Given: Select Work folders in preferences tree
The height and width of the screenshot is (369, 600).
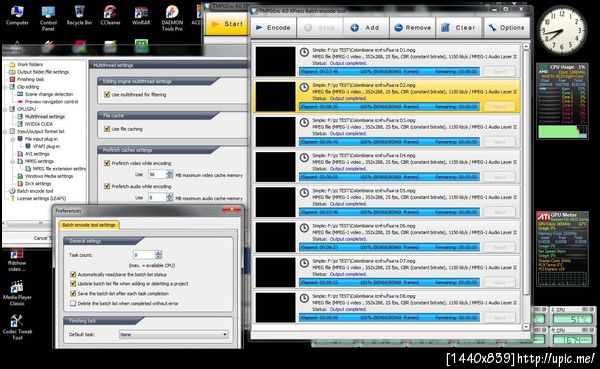Looking at the screenshot, I should [x=30, y=64].
